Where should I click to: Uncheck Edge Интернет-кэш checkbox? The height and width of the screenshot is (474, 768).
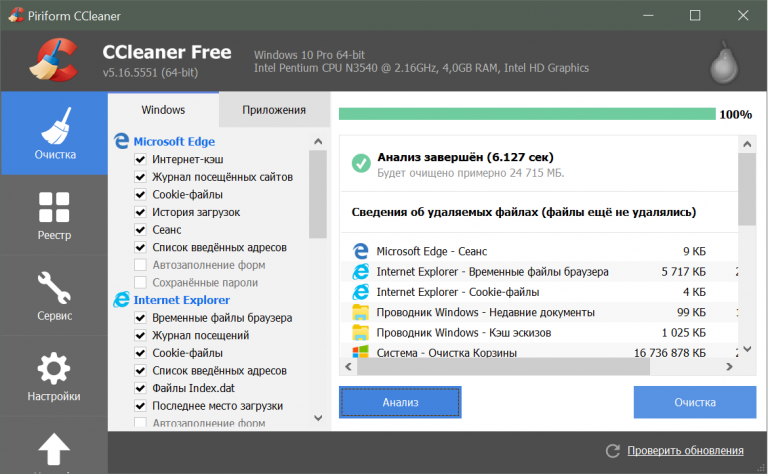point(140,159)
